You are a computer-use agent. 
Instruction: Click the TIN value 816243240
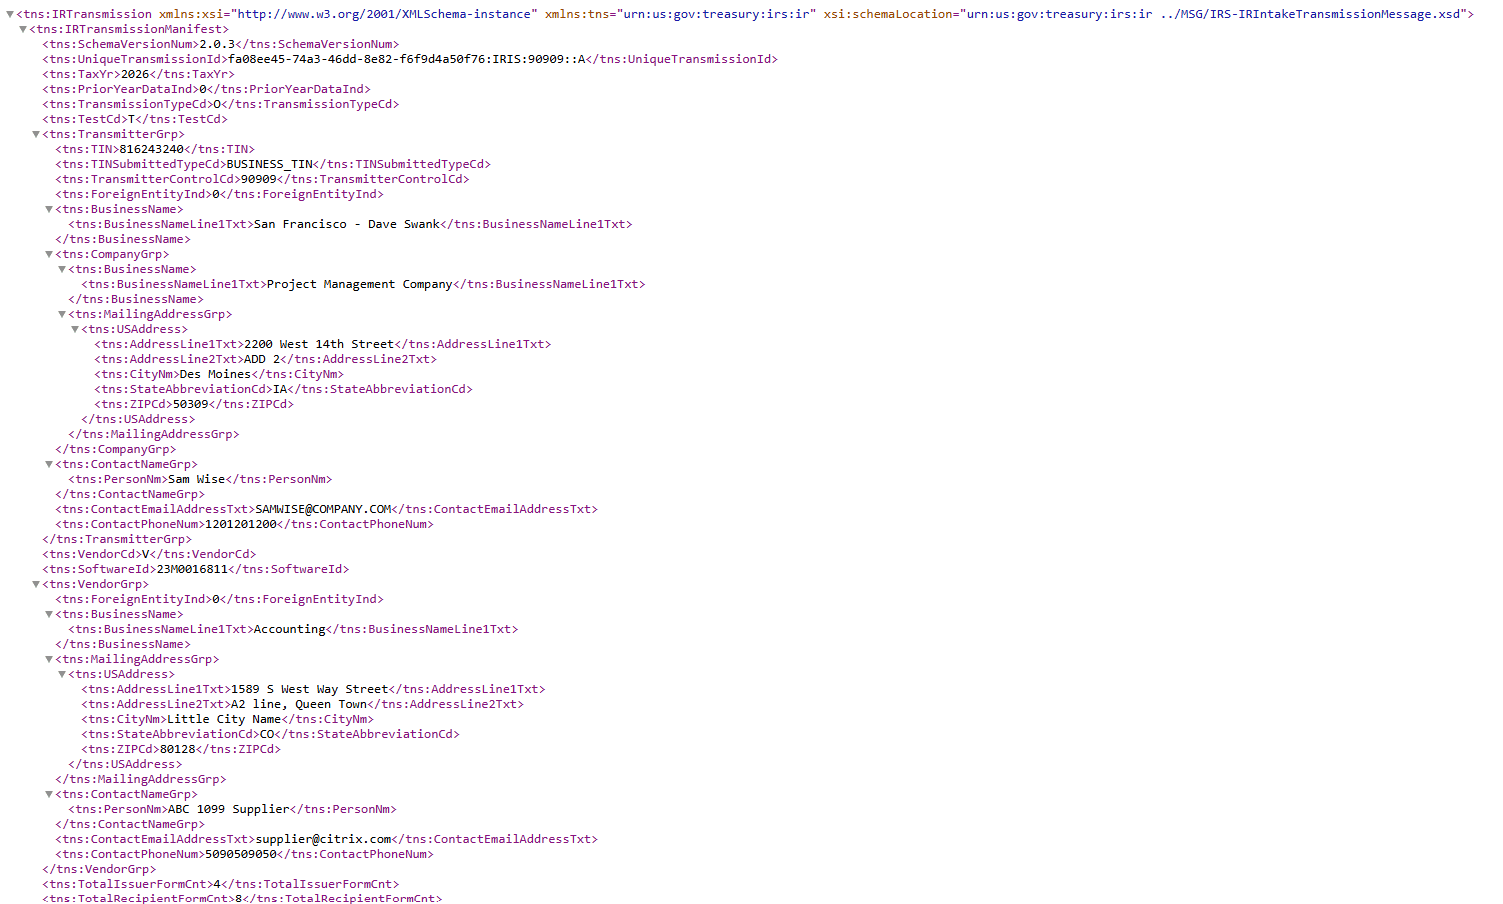(x=152, y=149)
